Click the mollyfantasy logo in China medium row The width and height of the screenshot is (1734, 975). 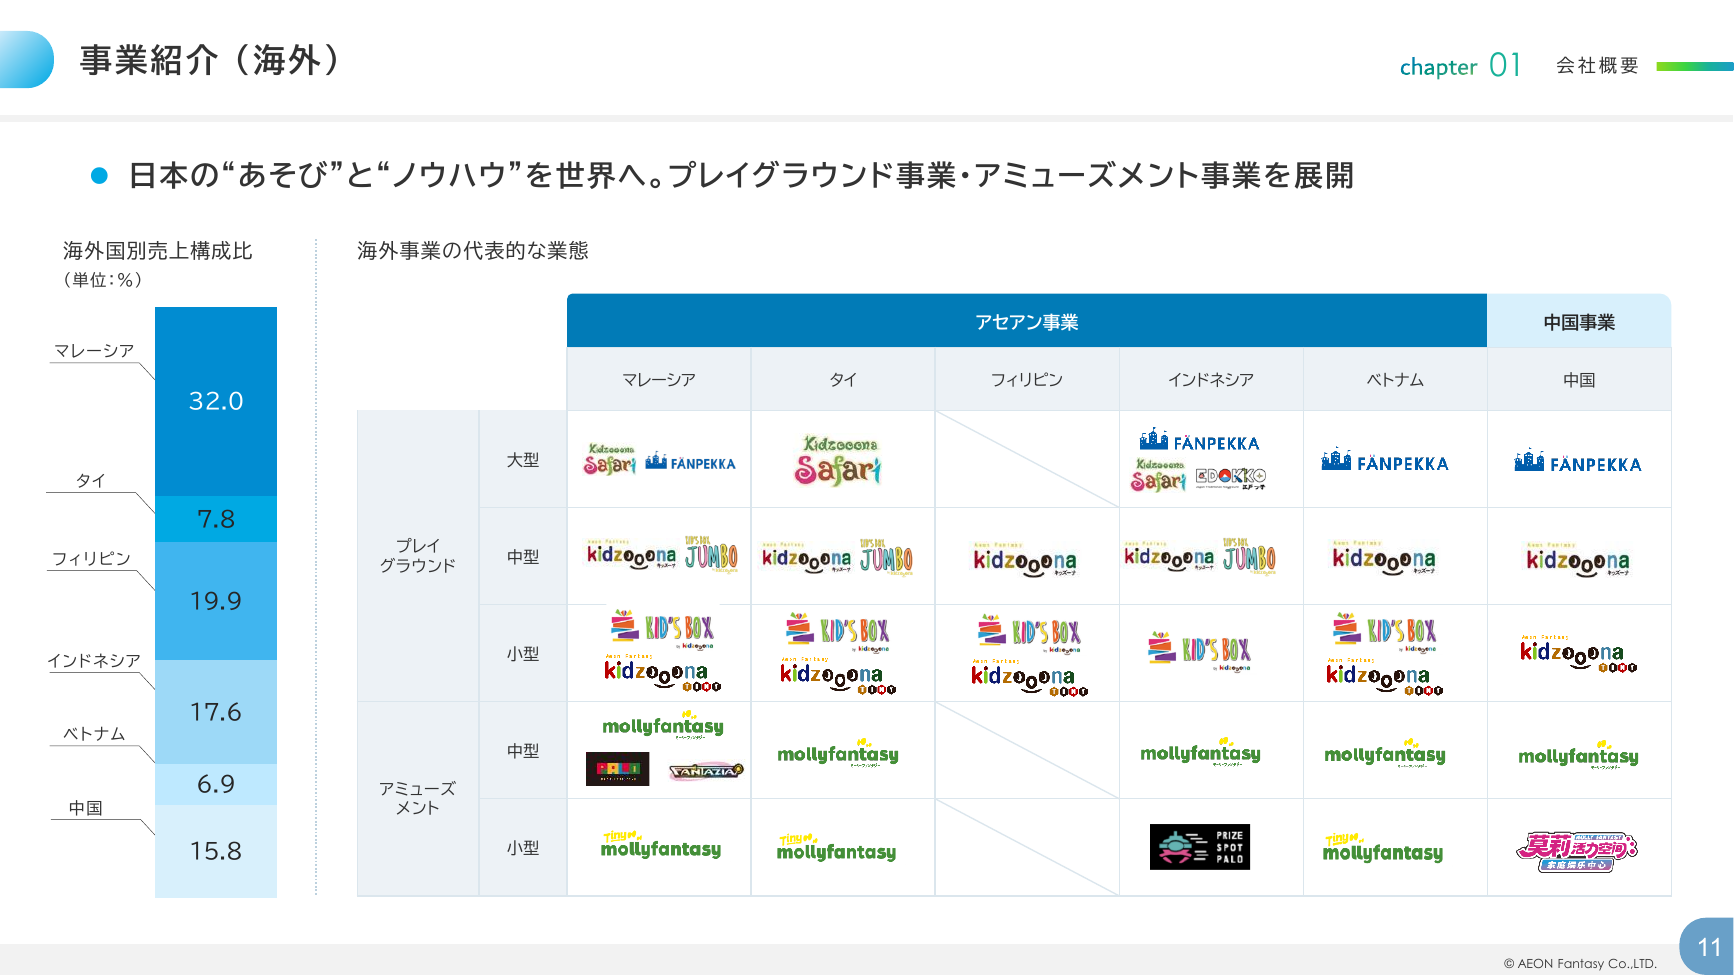(1578, 755)
